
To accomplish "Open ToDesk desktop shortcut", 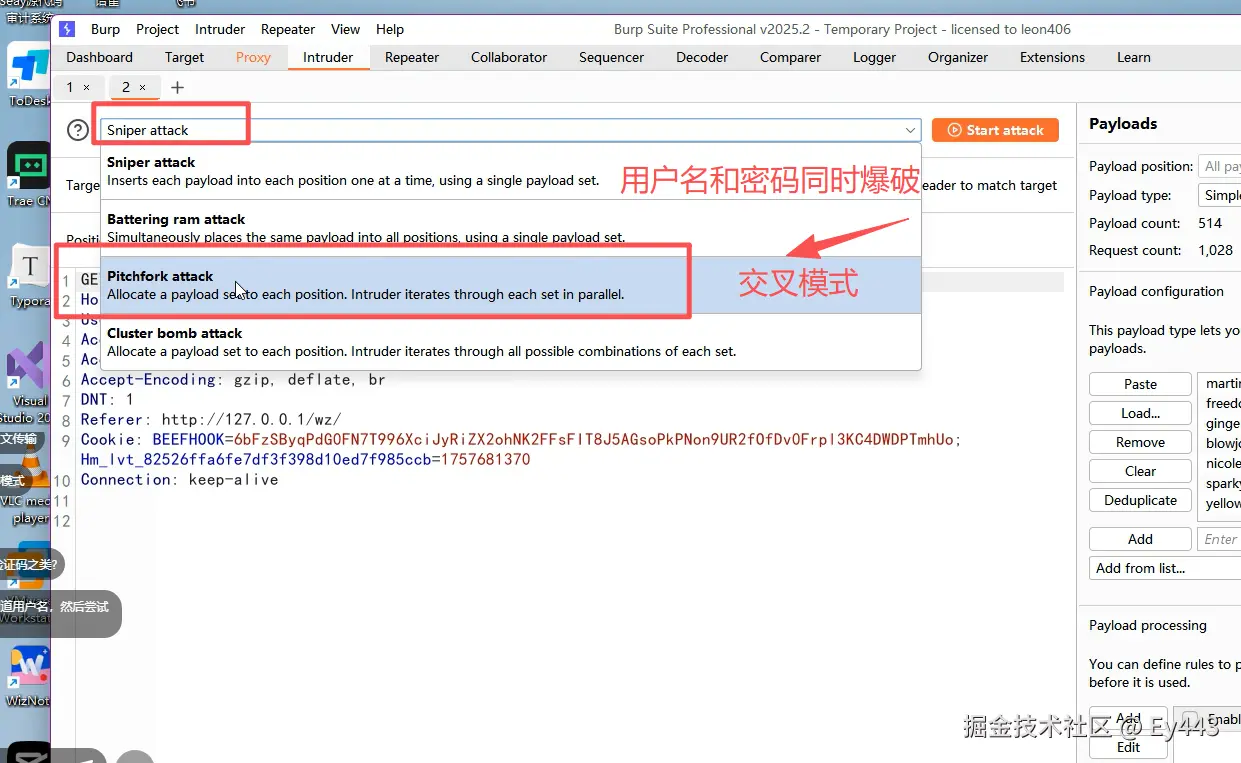I will pos(29,76).
